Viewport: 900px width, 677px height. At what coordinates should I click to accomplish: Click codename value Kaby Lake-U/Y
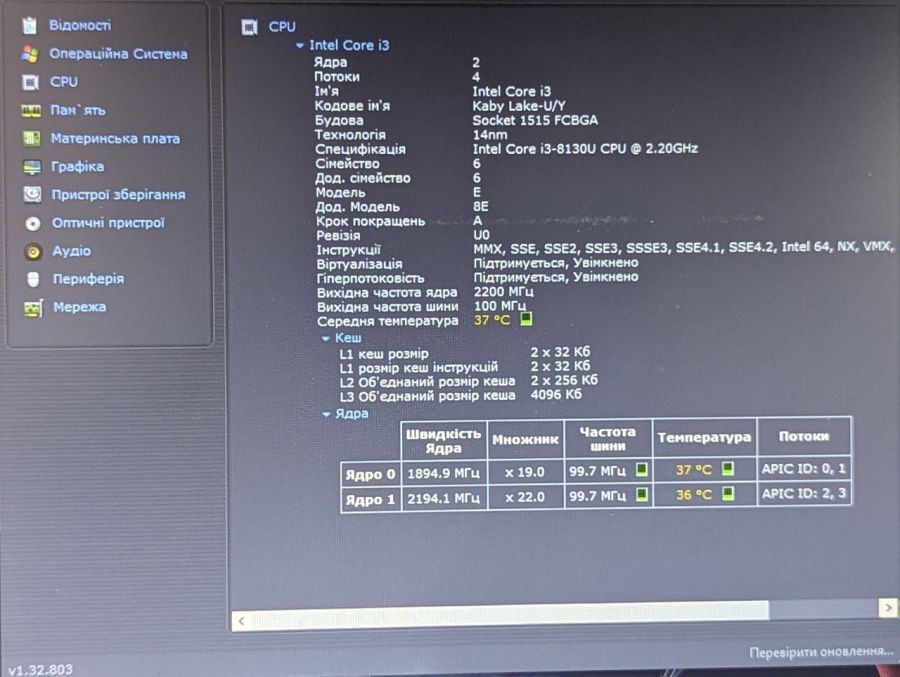(519, 106)
